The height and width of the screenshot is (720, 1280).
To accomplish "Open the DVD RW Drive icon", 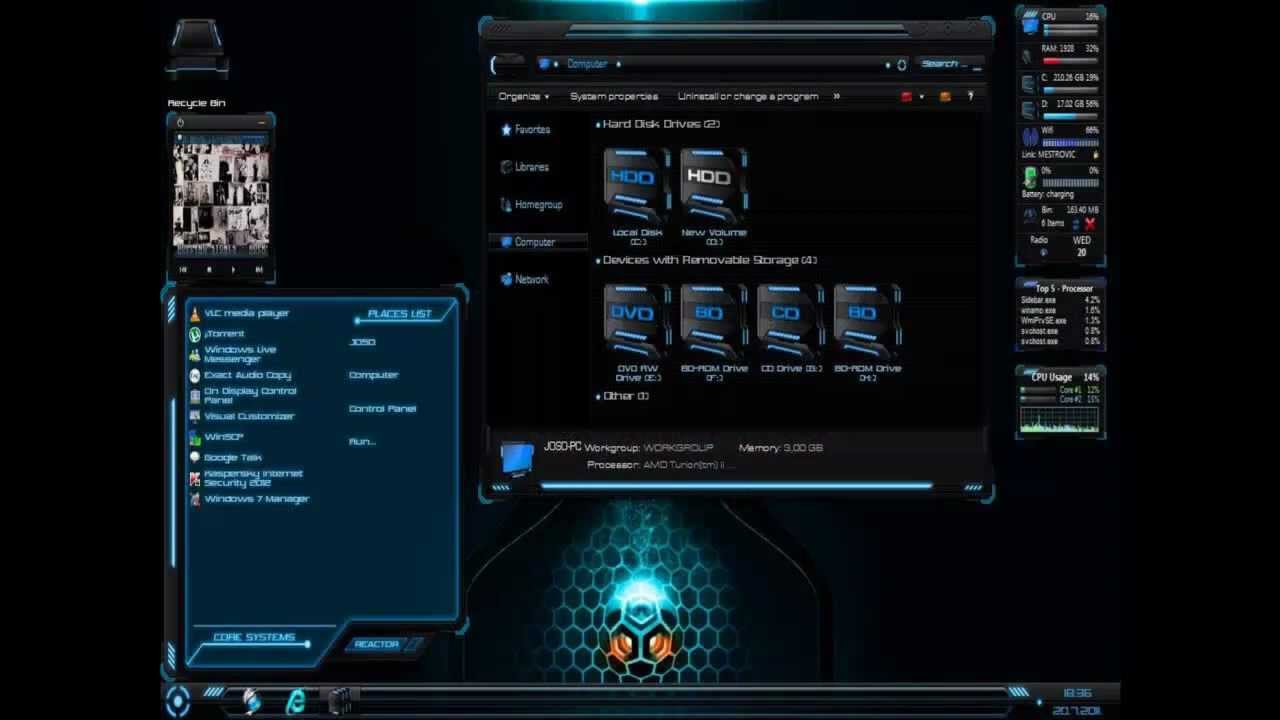I will [637, 322].
